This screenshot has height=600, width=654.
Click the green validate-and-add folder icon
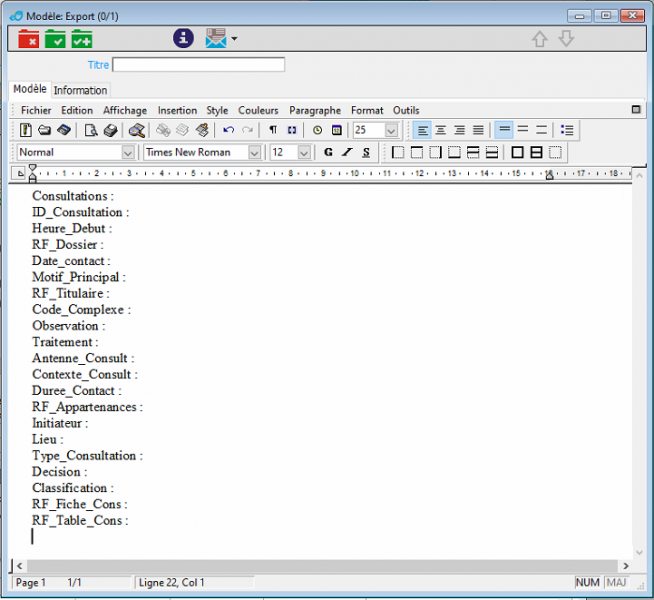(82, 39)
